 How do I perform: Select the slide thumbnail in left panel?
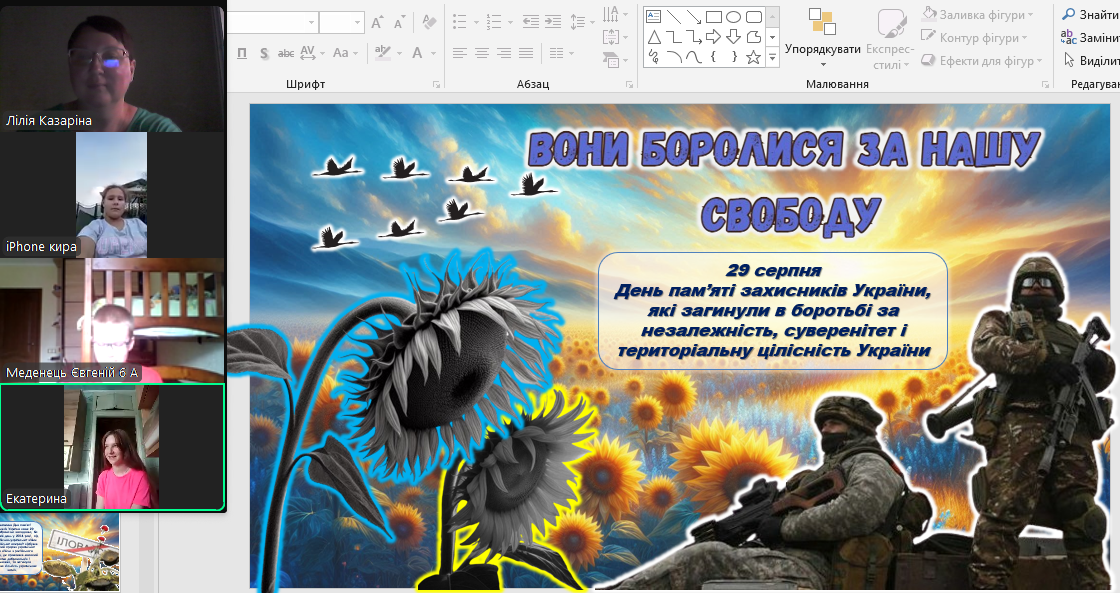pos(60,552)
